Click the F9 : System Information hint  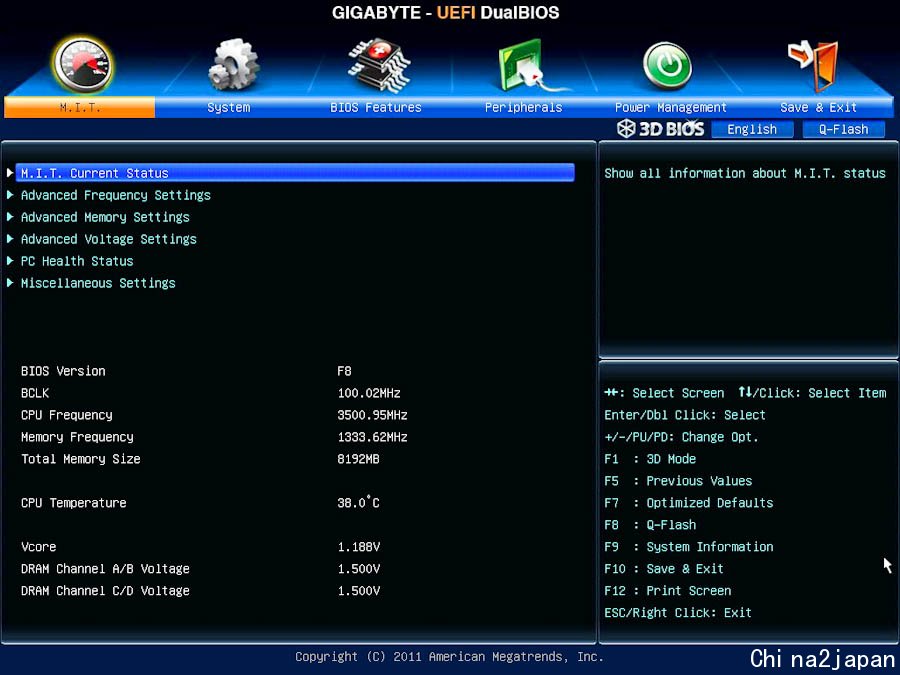click(689, 547)
